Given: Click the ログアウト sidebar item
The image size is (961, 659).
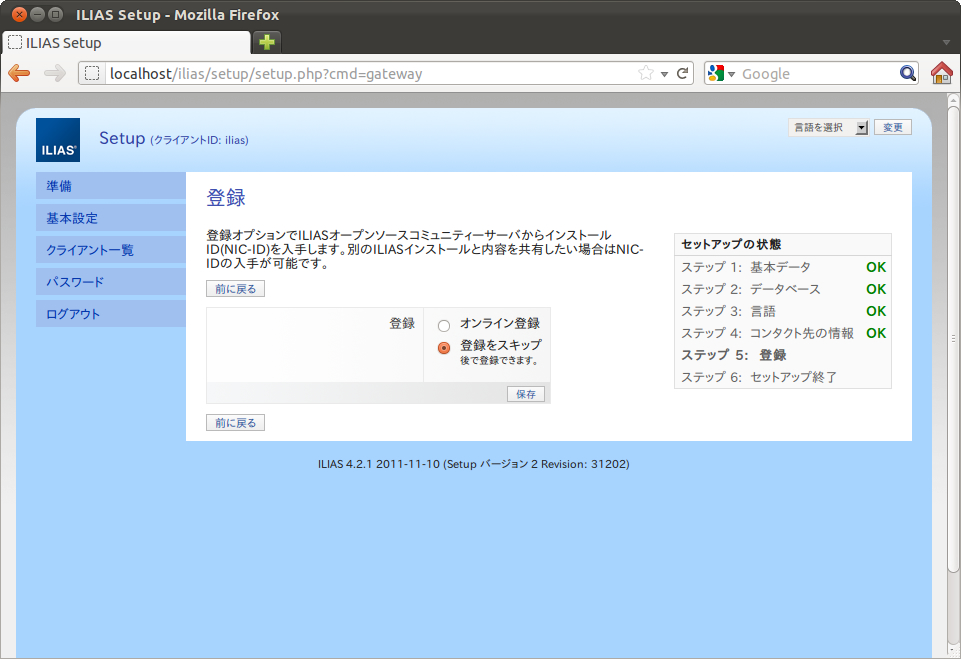Looking at the screenshot, I should (73, 314).
